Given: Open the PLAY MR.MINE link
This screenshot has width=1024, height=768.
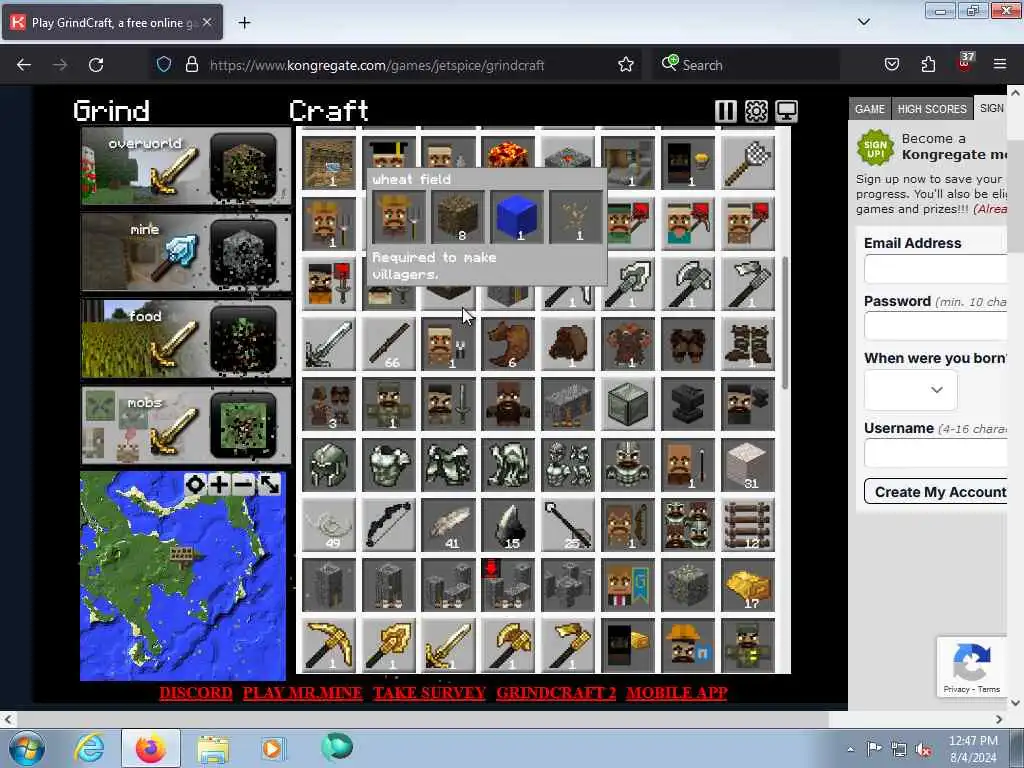Looking at the screenshot, I should point(302,693).
